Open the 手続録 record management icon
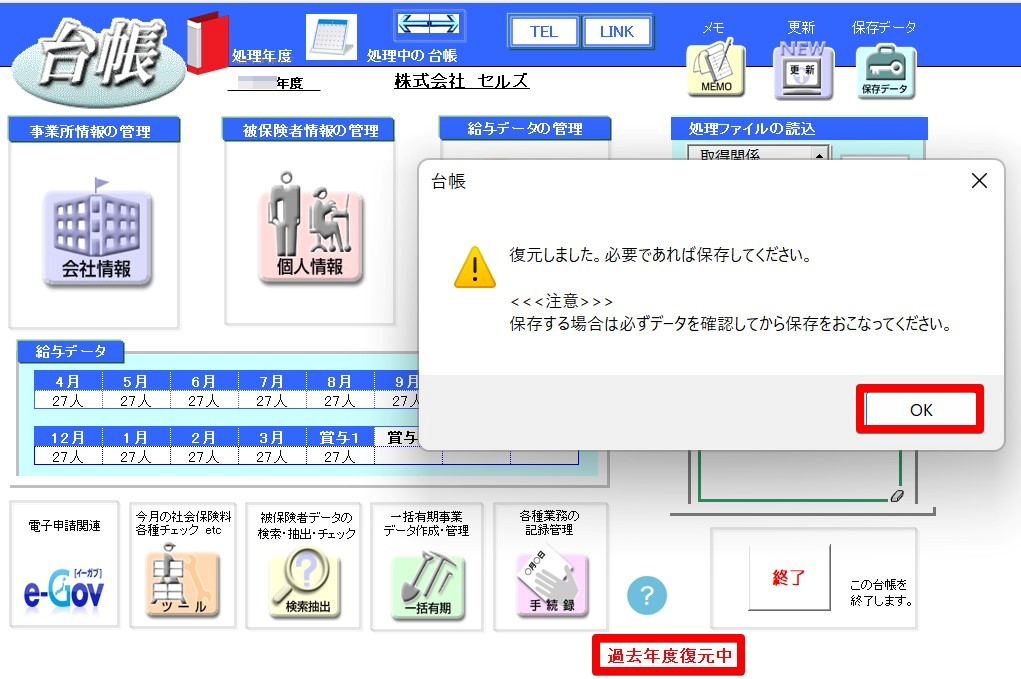The image size is (1021, 679). point(552,584)
